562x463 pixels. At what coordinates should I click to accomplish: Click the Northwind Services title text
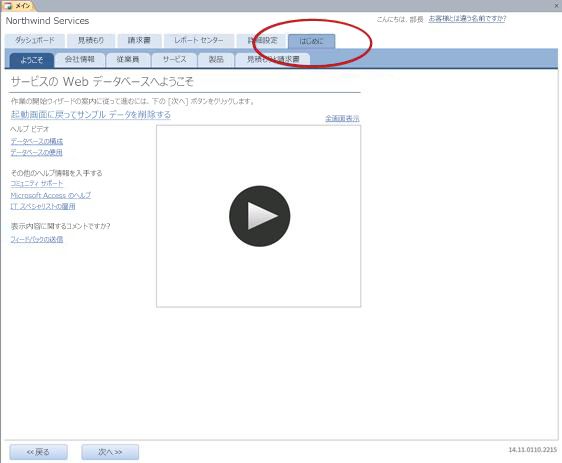point(47,21)
